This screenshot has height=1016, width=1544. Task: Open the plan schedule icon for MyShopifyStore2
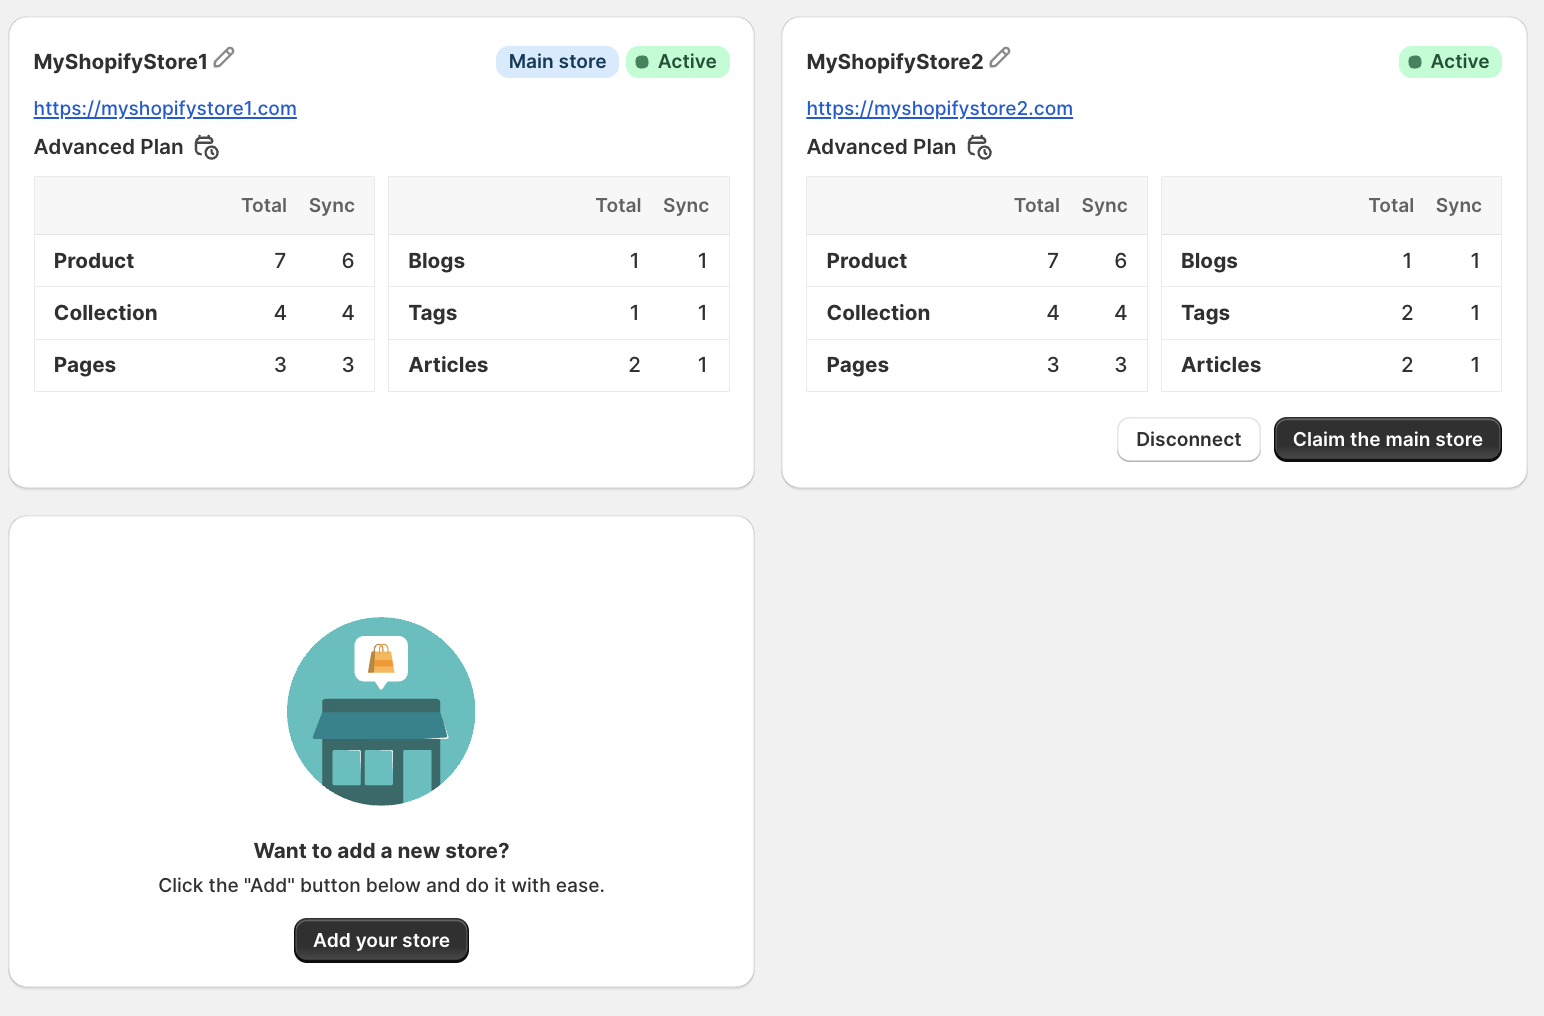point(980,148)
